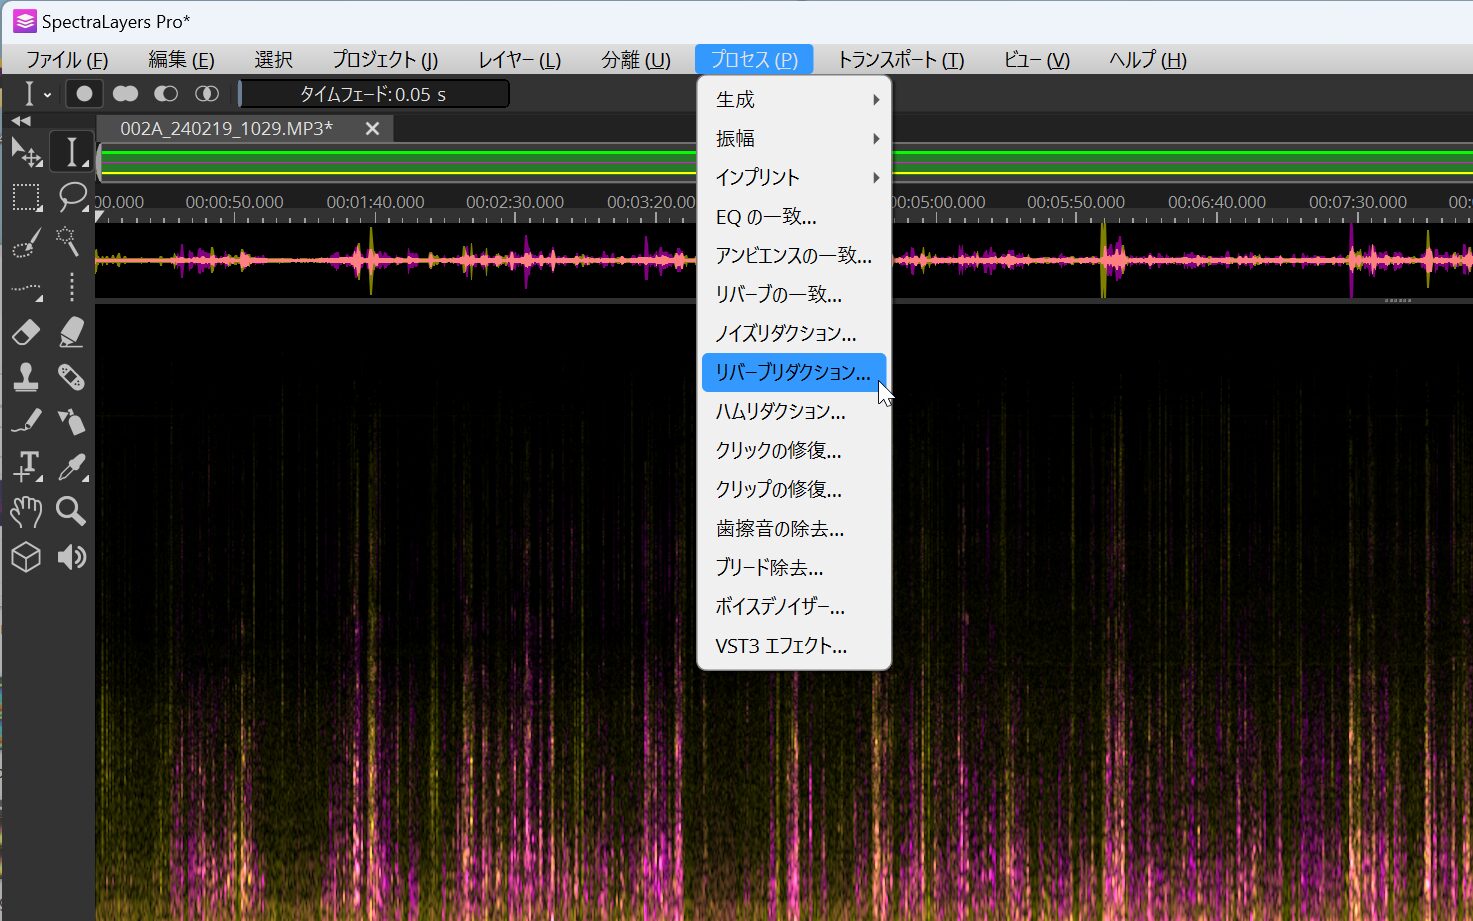Toggle intersect selection mode

point(206,94)
